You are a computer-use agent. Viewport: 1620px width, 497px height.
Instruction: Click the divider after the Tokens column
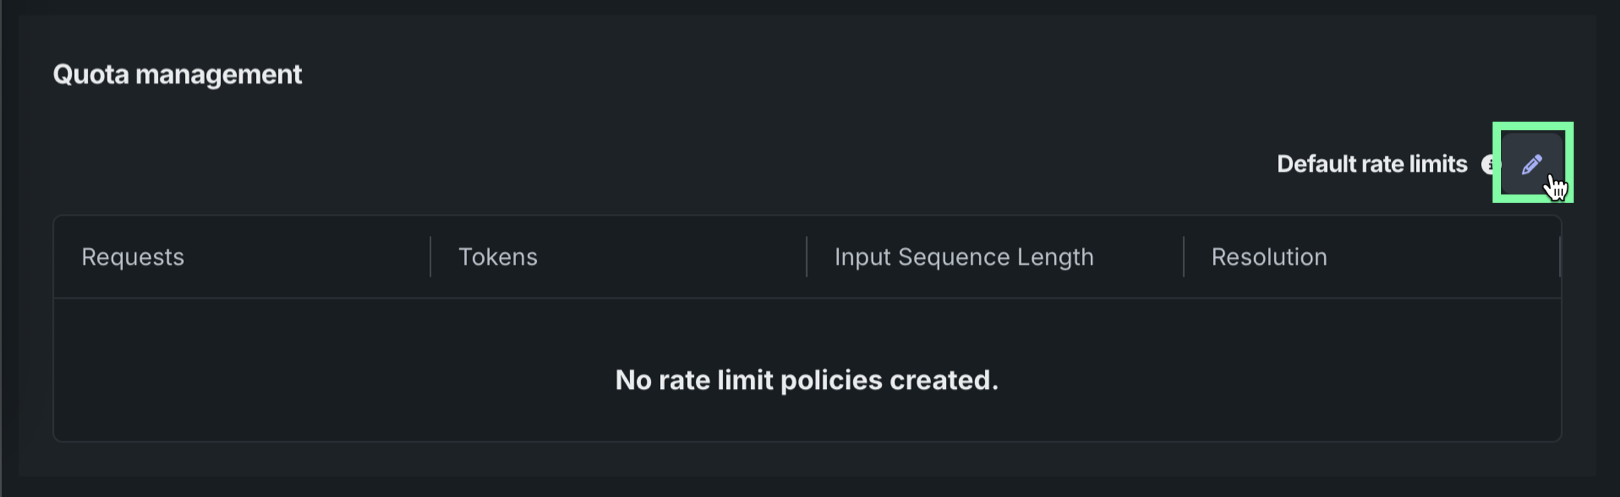(x=807, y=257)
